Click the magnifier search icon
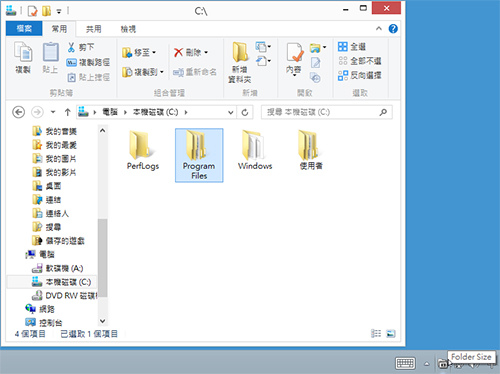 pyautogui.click(x=383, y=112)
